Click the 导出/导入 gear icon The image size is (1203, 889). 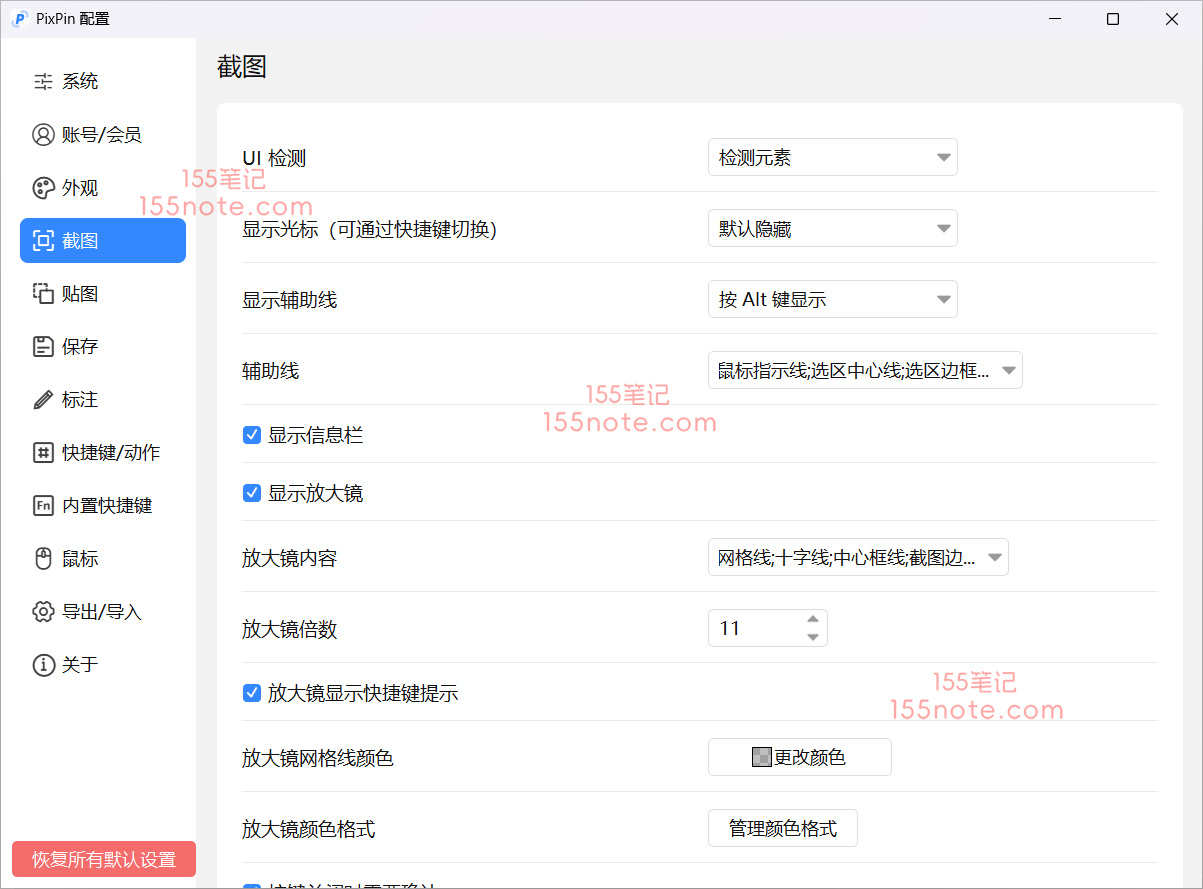[x=43, y=612]
